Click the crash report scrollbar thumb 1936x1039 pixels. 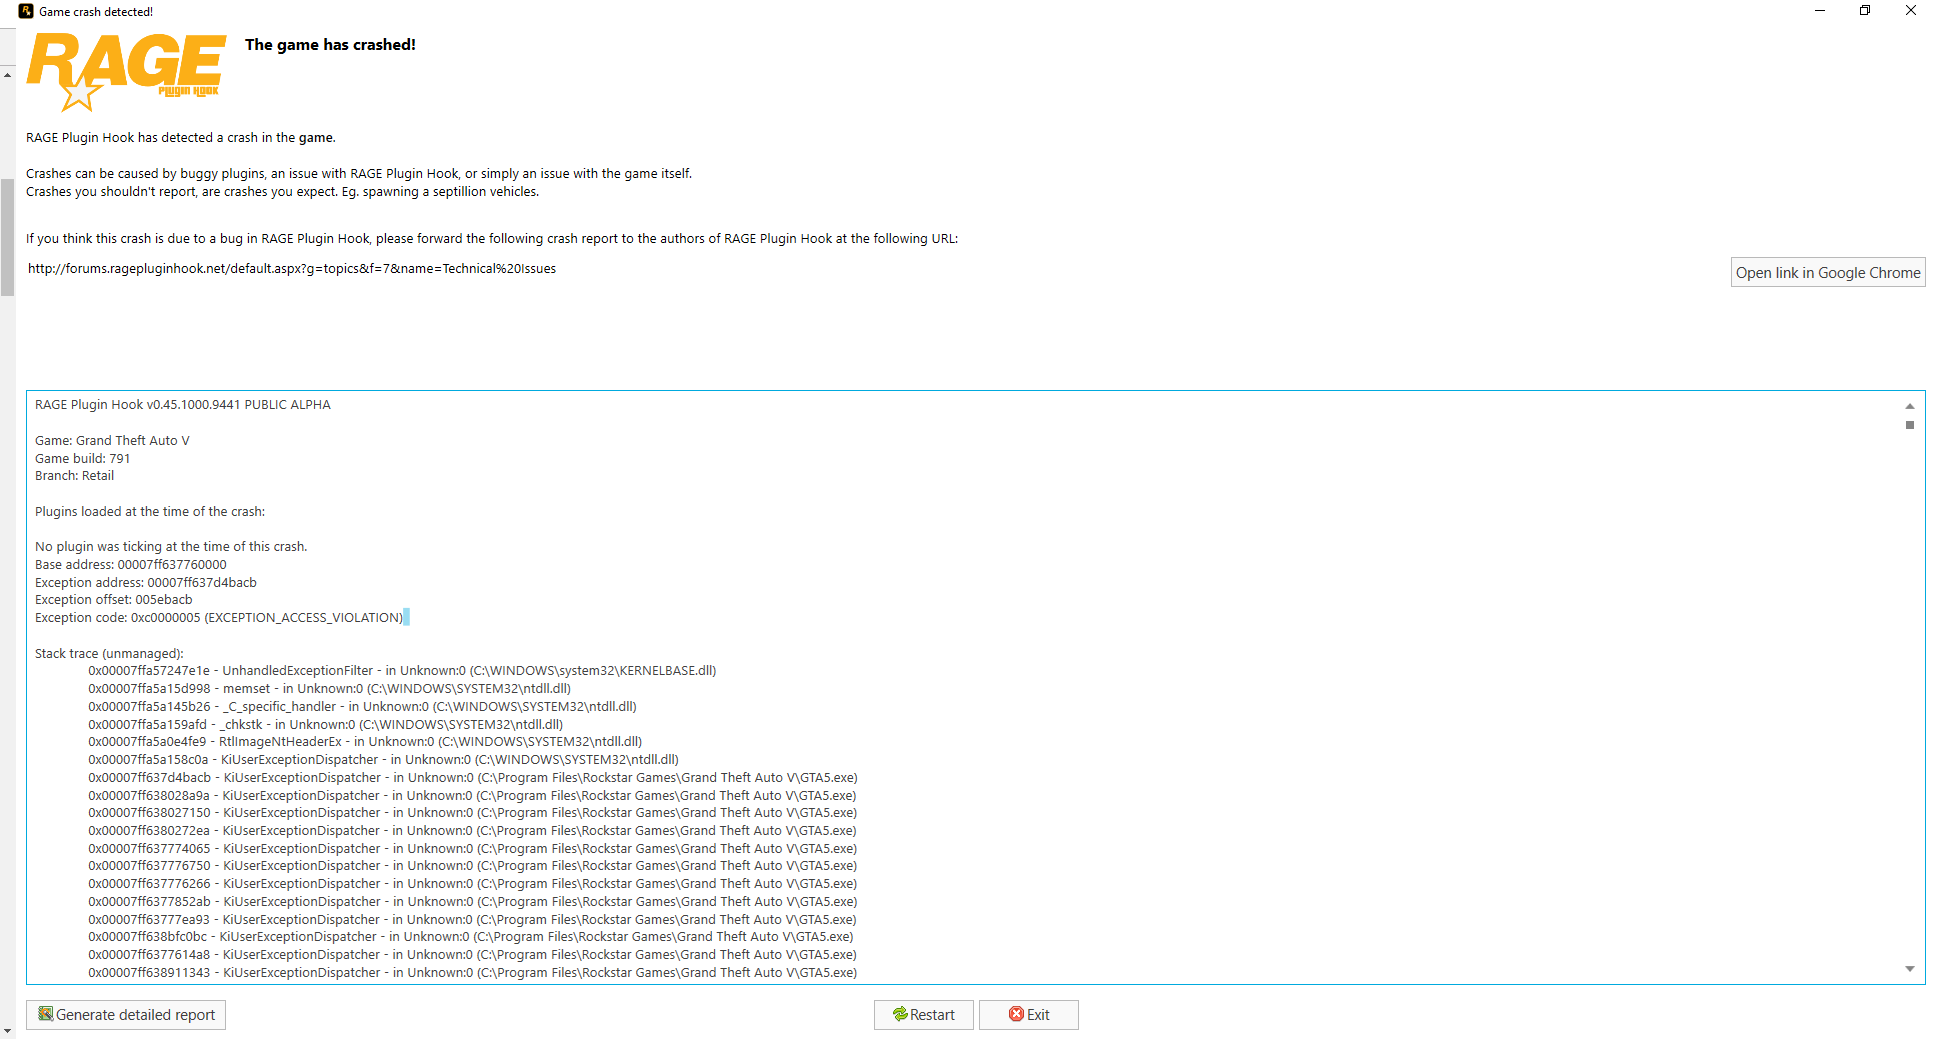[1910, 425]
